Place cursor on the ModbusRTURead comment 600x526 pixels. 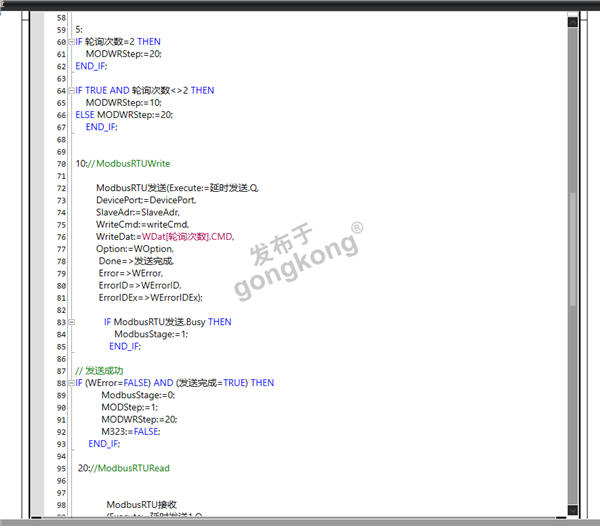click(133, 468)
